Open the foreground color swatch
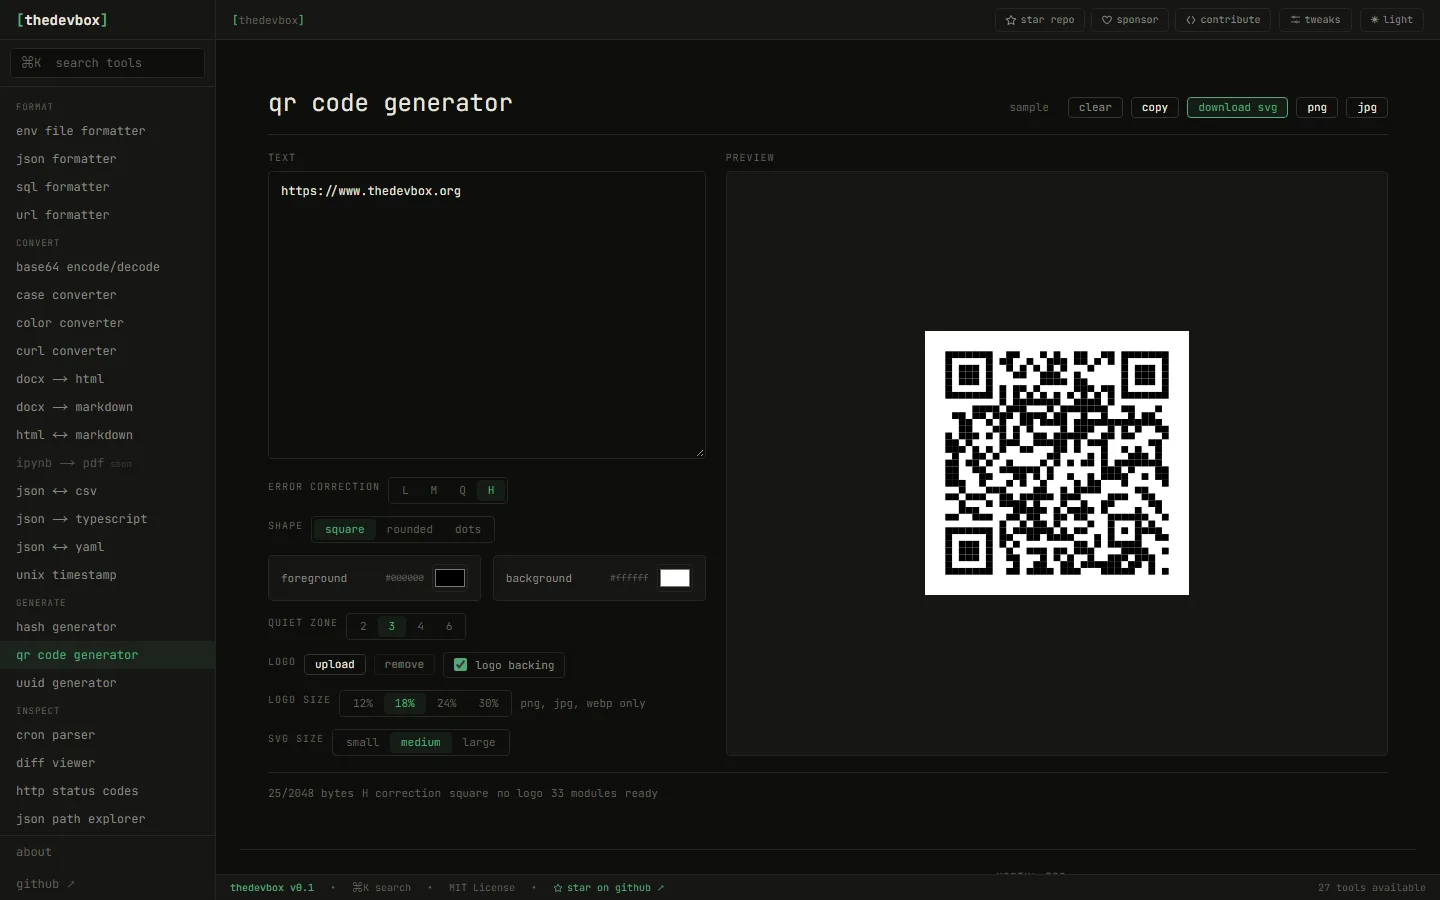The height and width of the screenshot is (900, 1440). click(x=450, y=578)
